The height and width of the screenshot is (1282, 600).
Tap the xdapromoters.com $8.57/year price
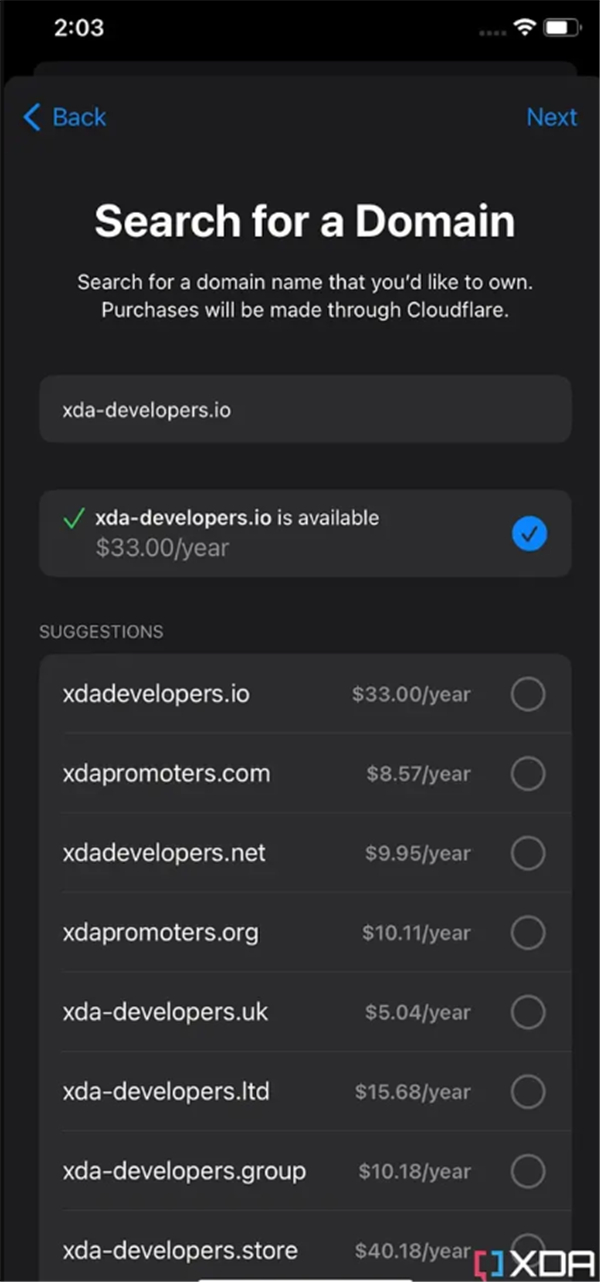tap(418, 774)
